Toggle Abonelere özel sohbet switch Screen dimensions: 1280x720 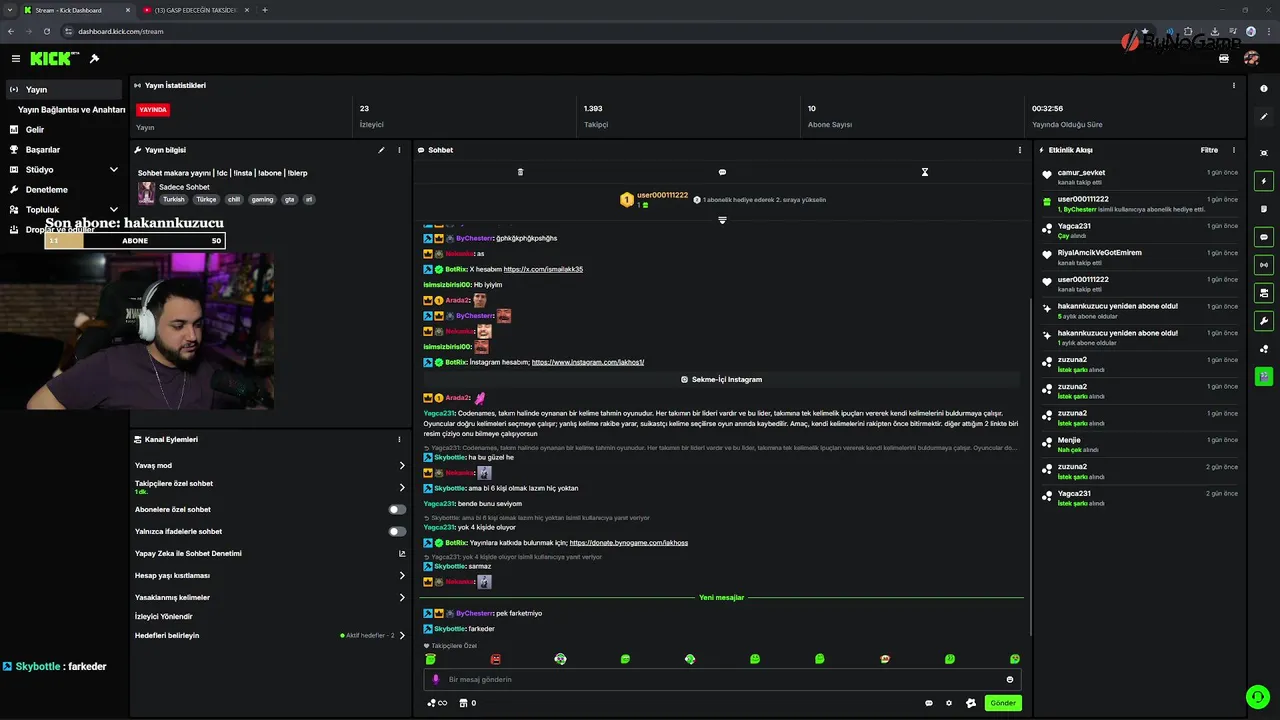397,509
